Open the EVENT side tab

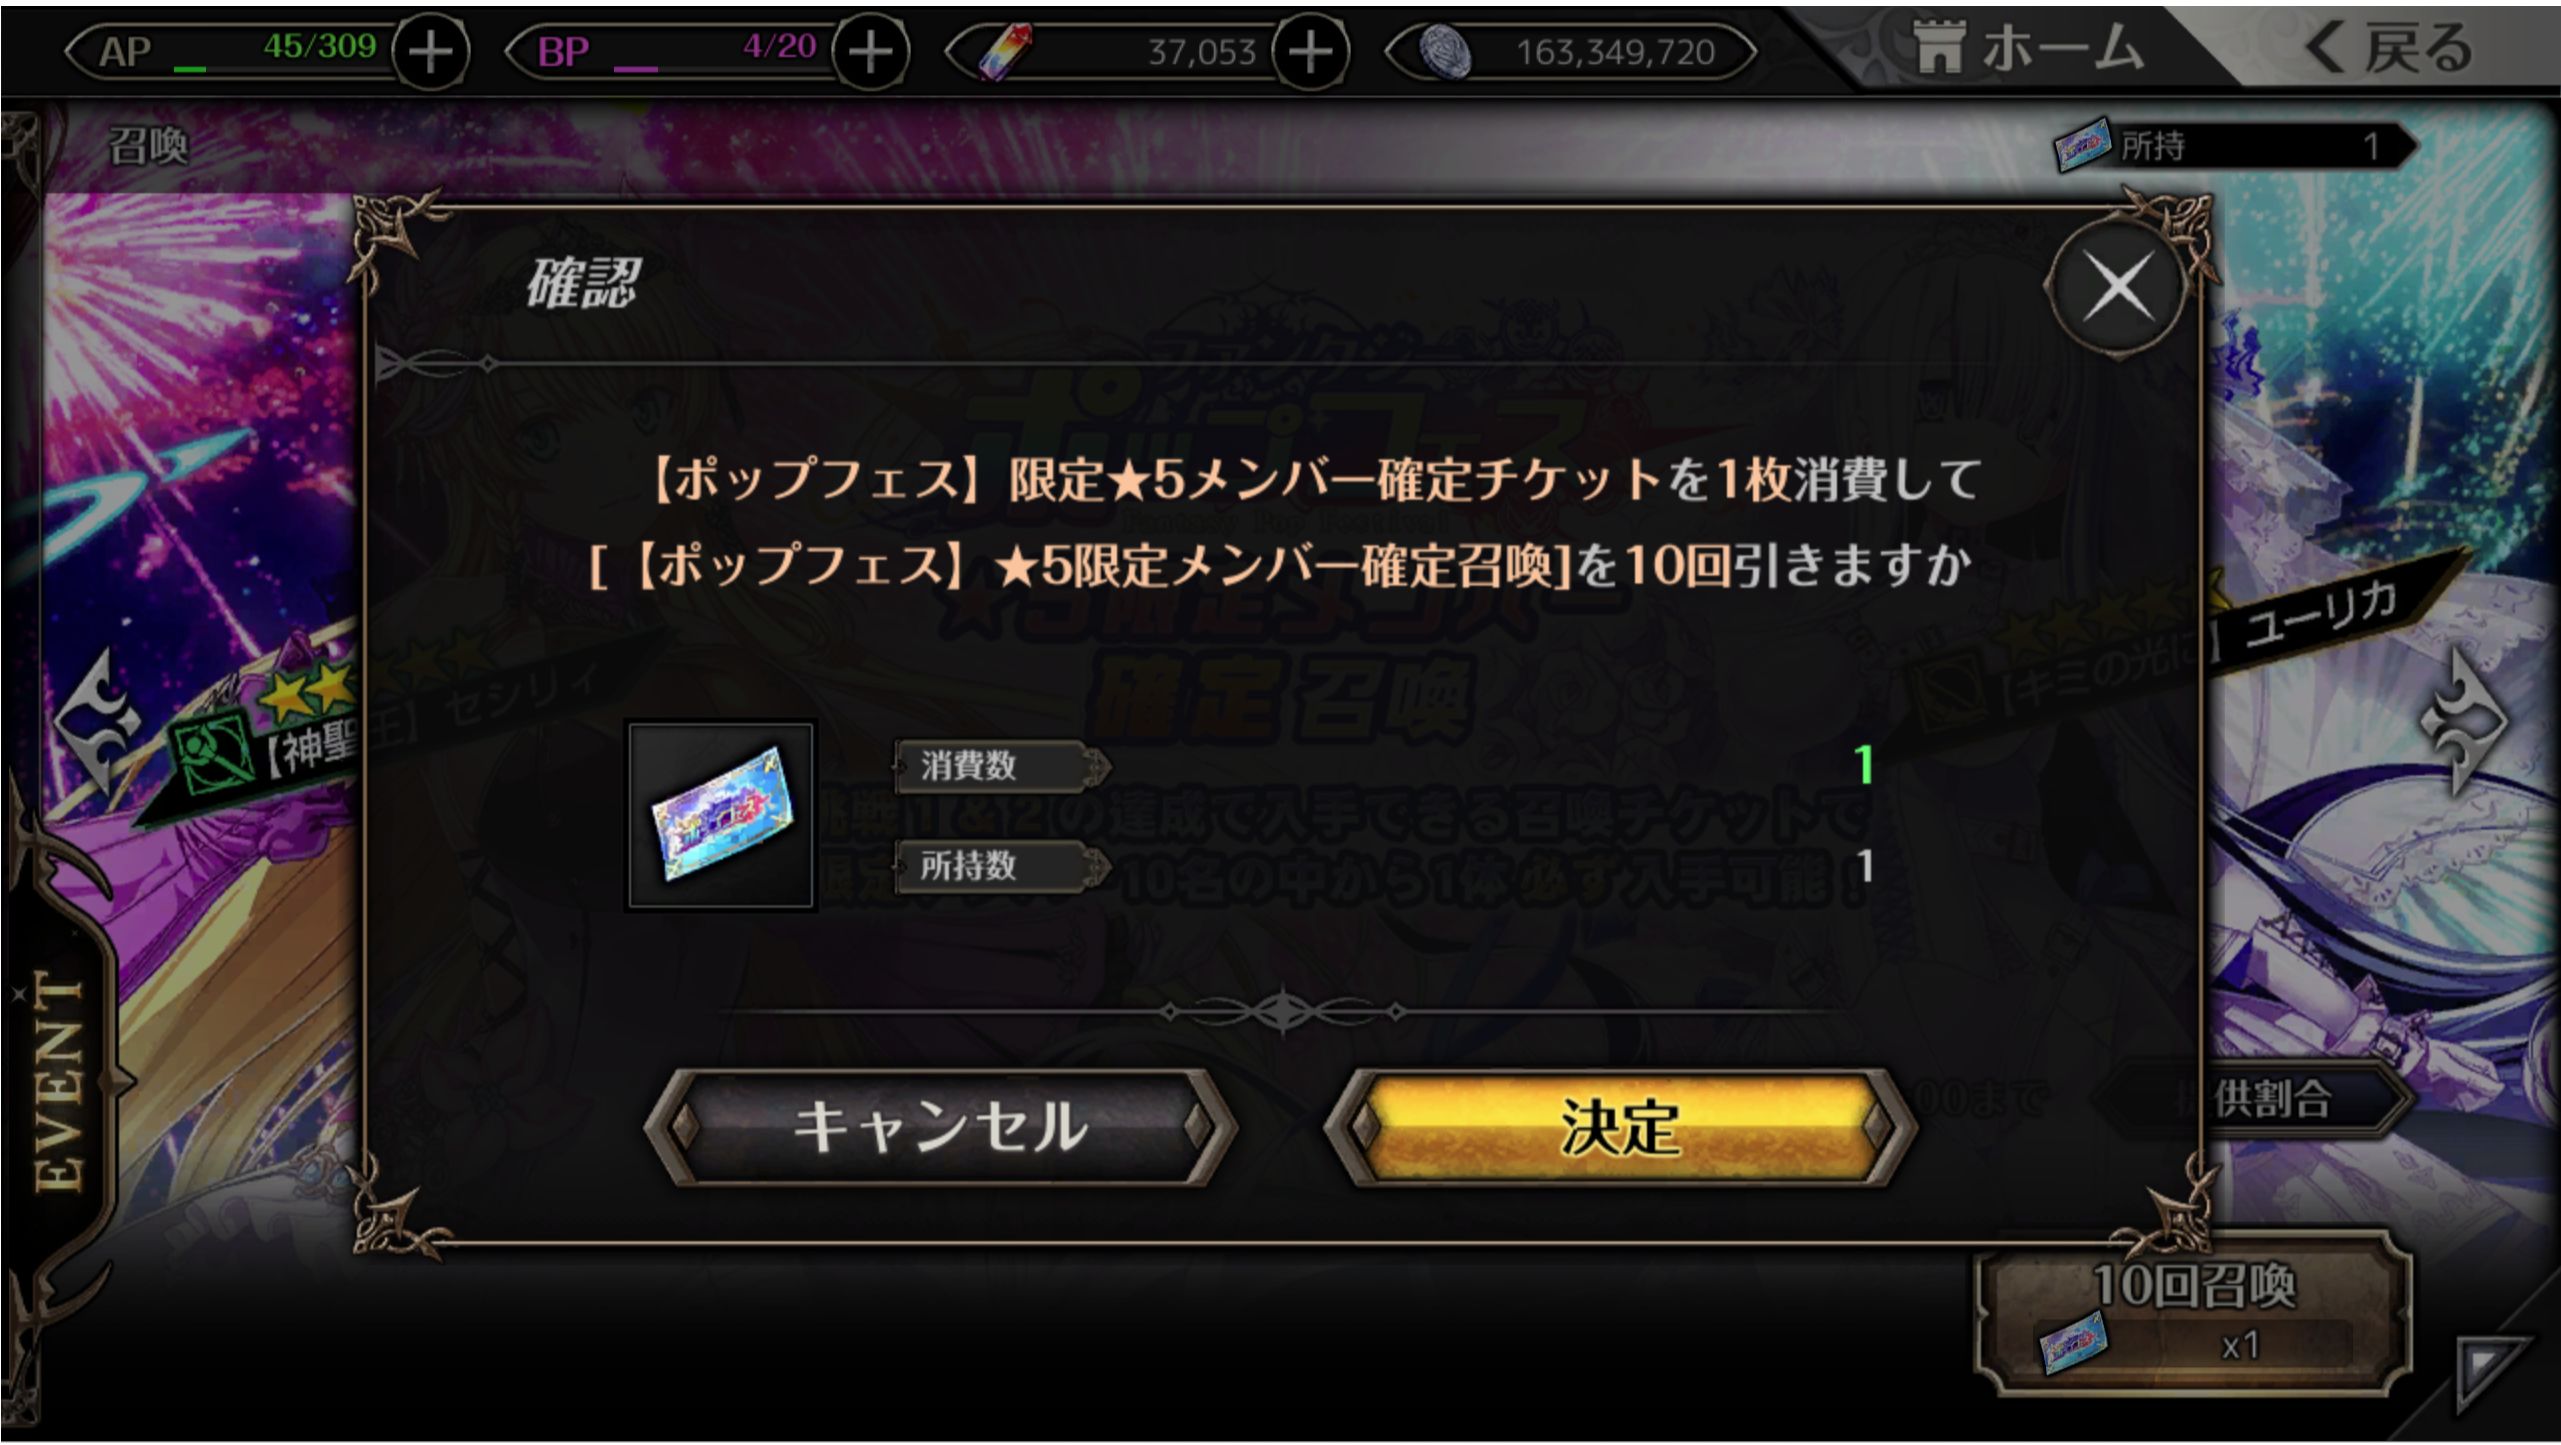pos(60,1080)
